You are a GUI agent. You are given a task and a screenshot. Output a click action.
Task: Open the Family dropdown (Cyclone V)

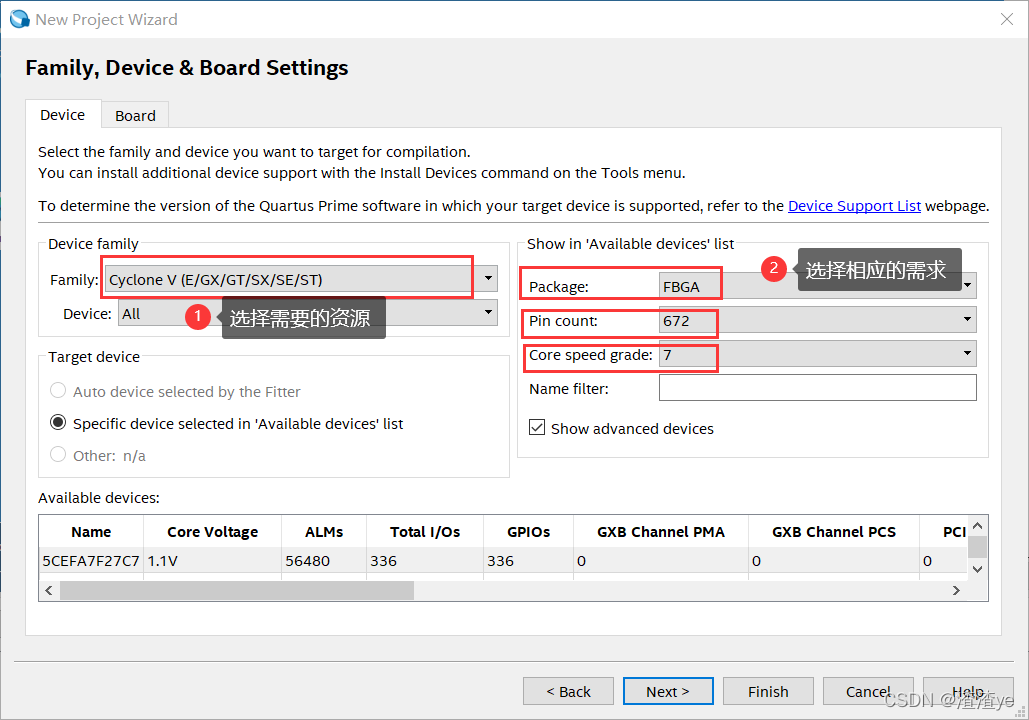[301, 280]
